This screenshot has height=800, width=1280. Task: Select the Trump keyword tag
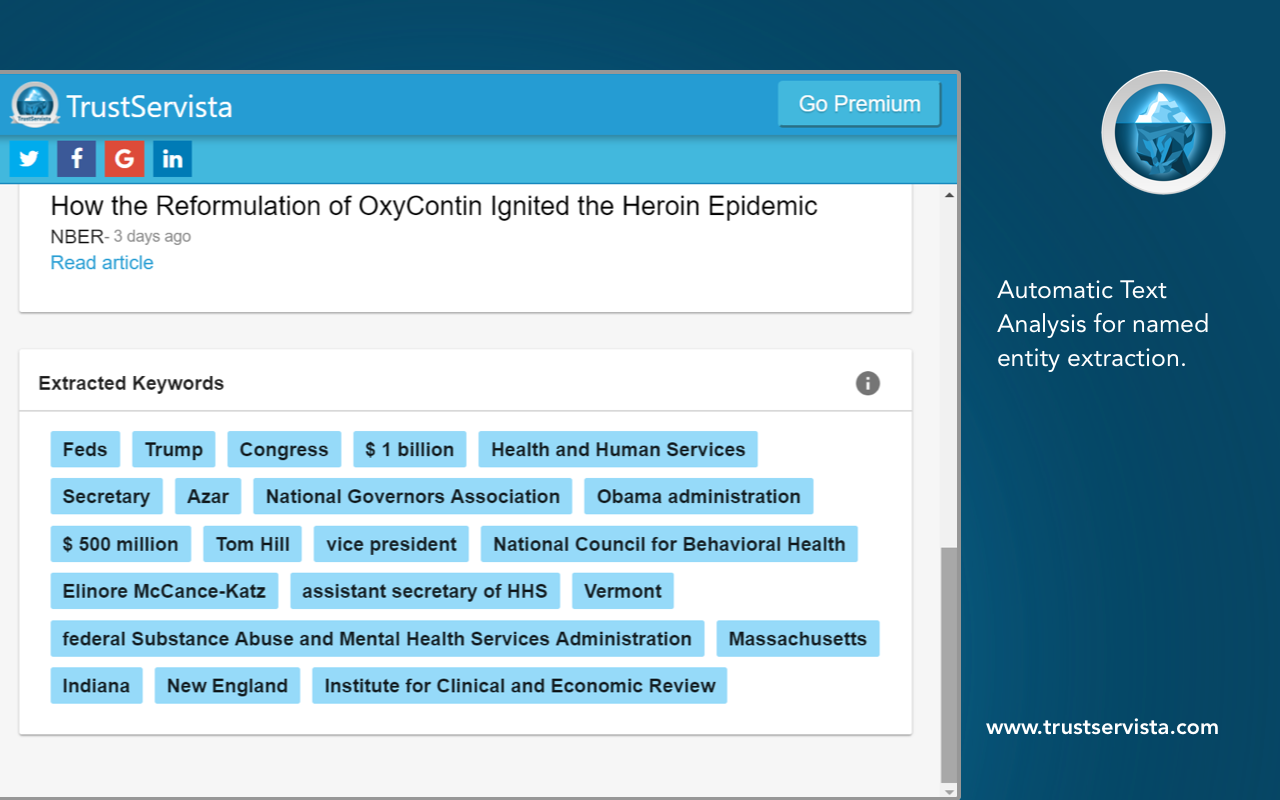point(174,450)
